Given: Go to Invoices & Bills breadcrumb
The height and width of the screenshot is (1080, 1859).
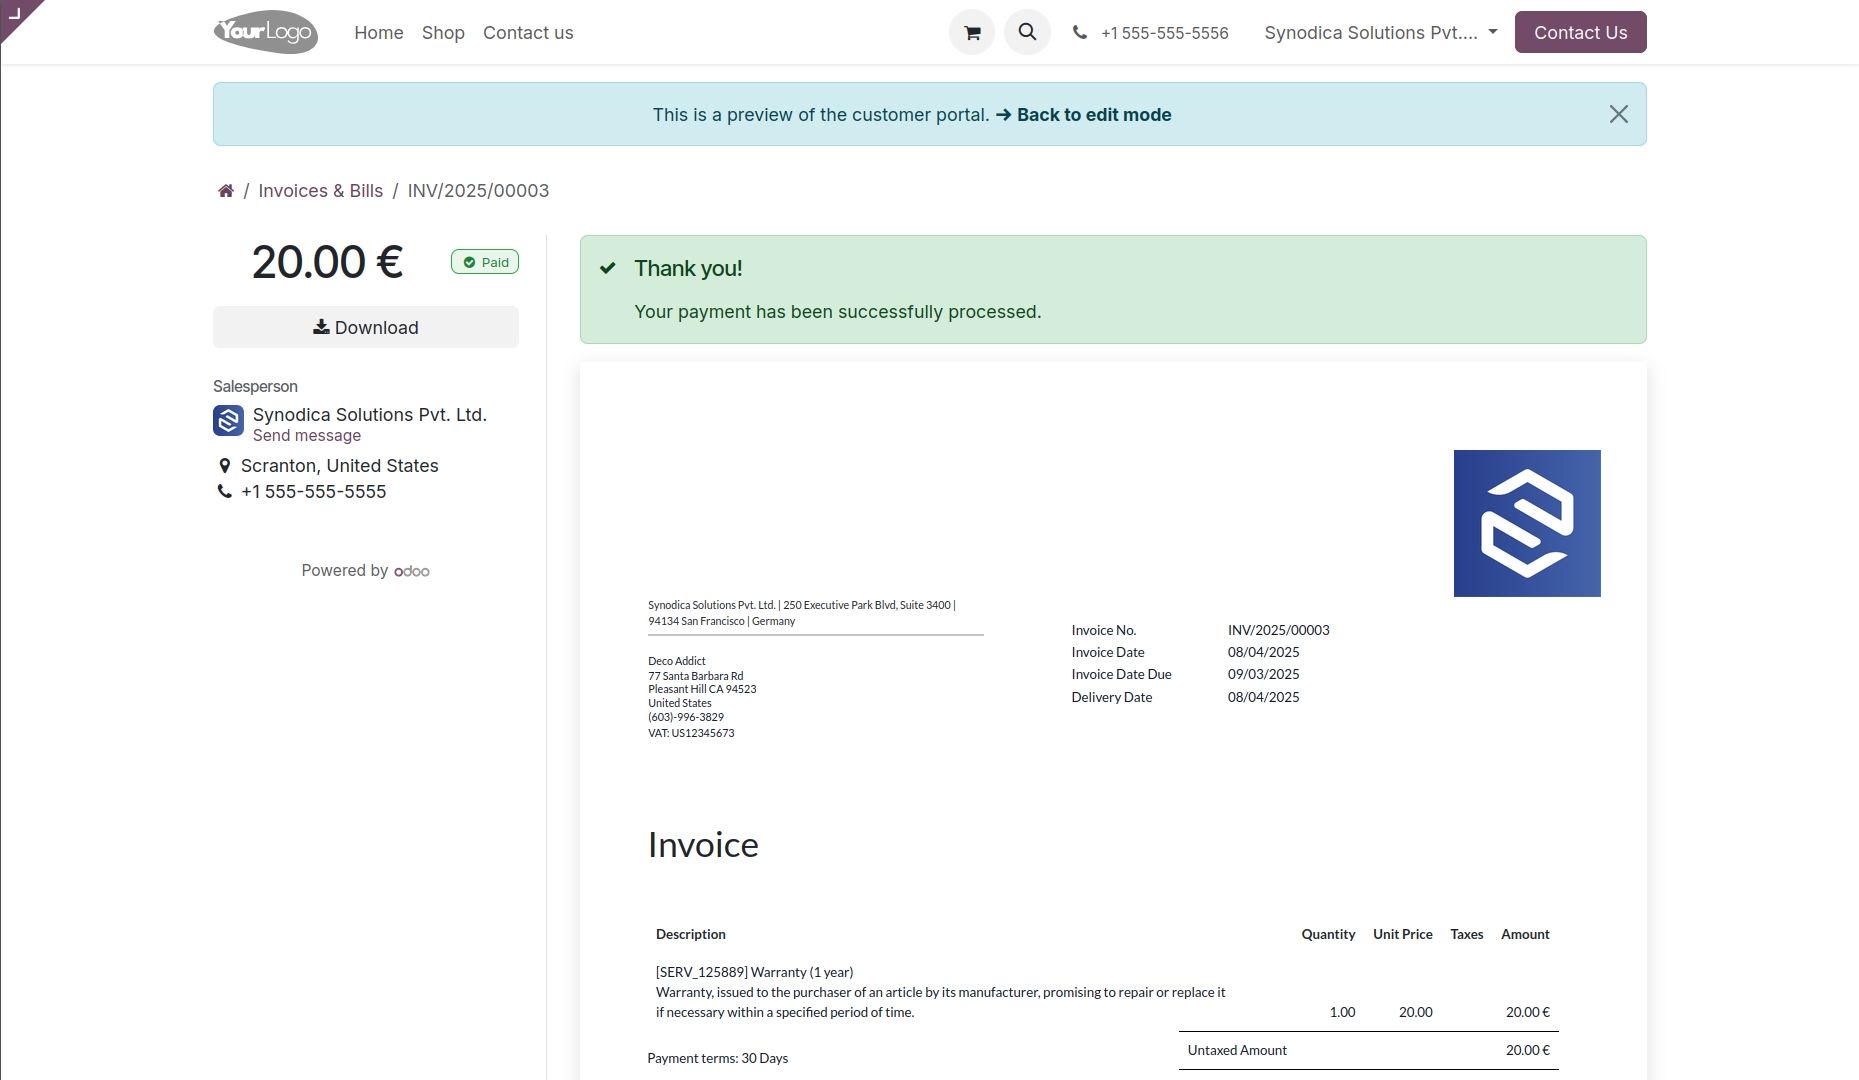Looking at the screenshot, I should tap(320, 191).
